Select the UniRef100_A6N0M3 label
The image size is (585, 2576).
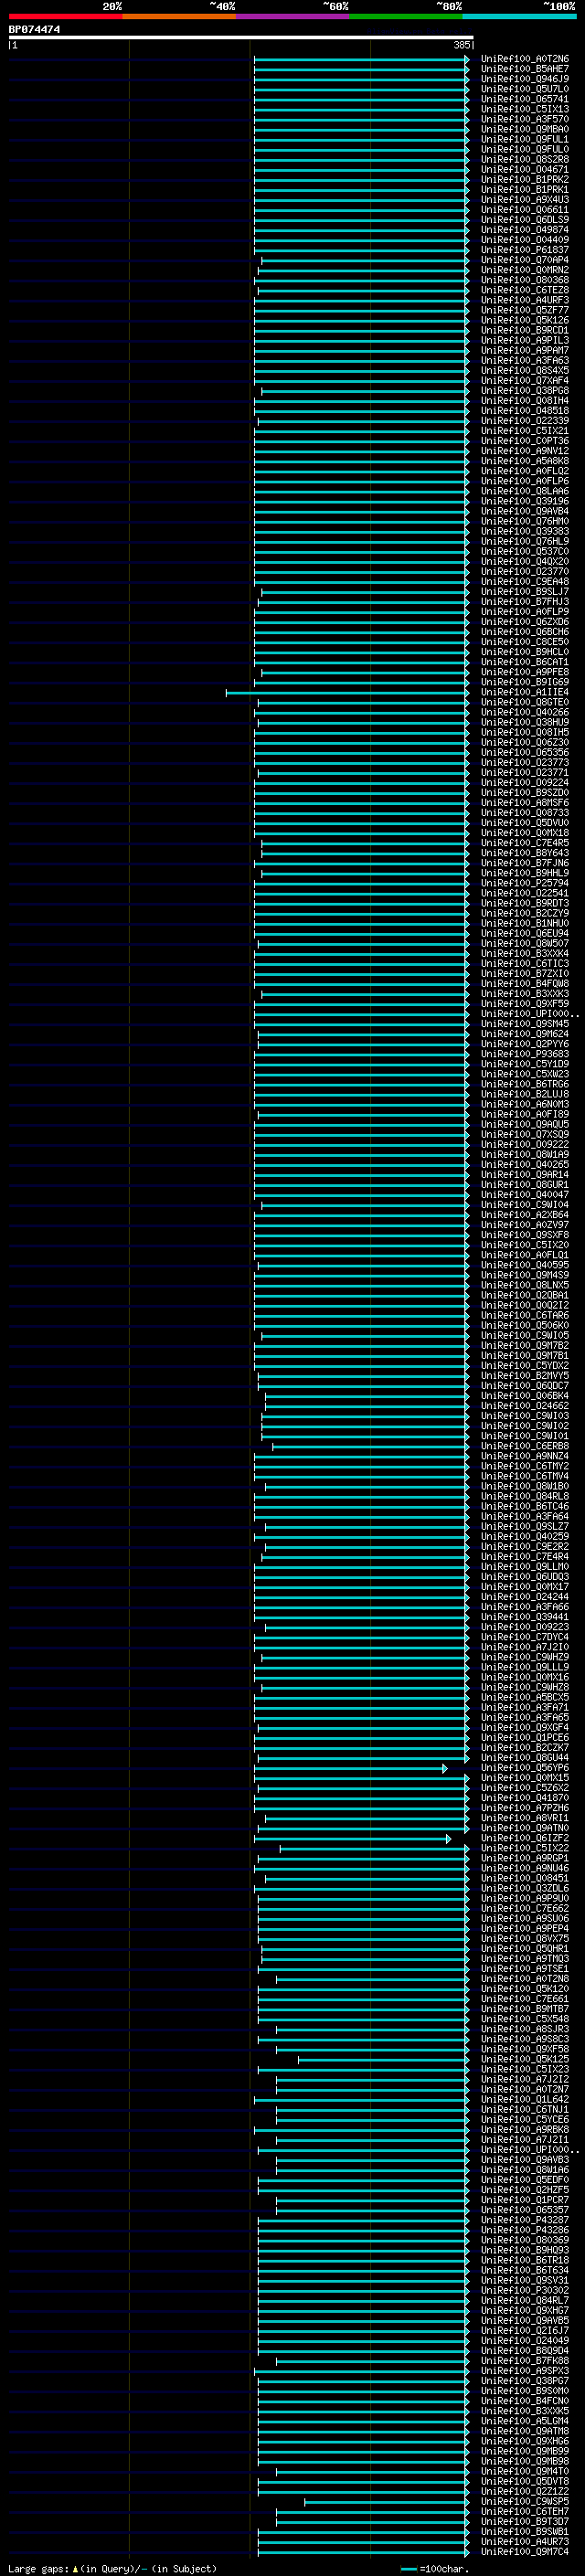pyautogui.click(x=525, y=1104)
